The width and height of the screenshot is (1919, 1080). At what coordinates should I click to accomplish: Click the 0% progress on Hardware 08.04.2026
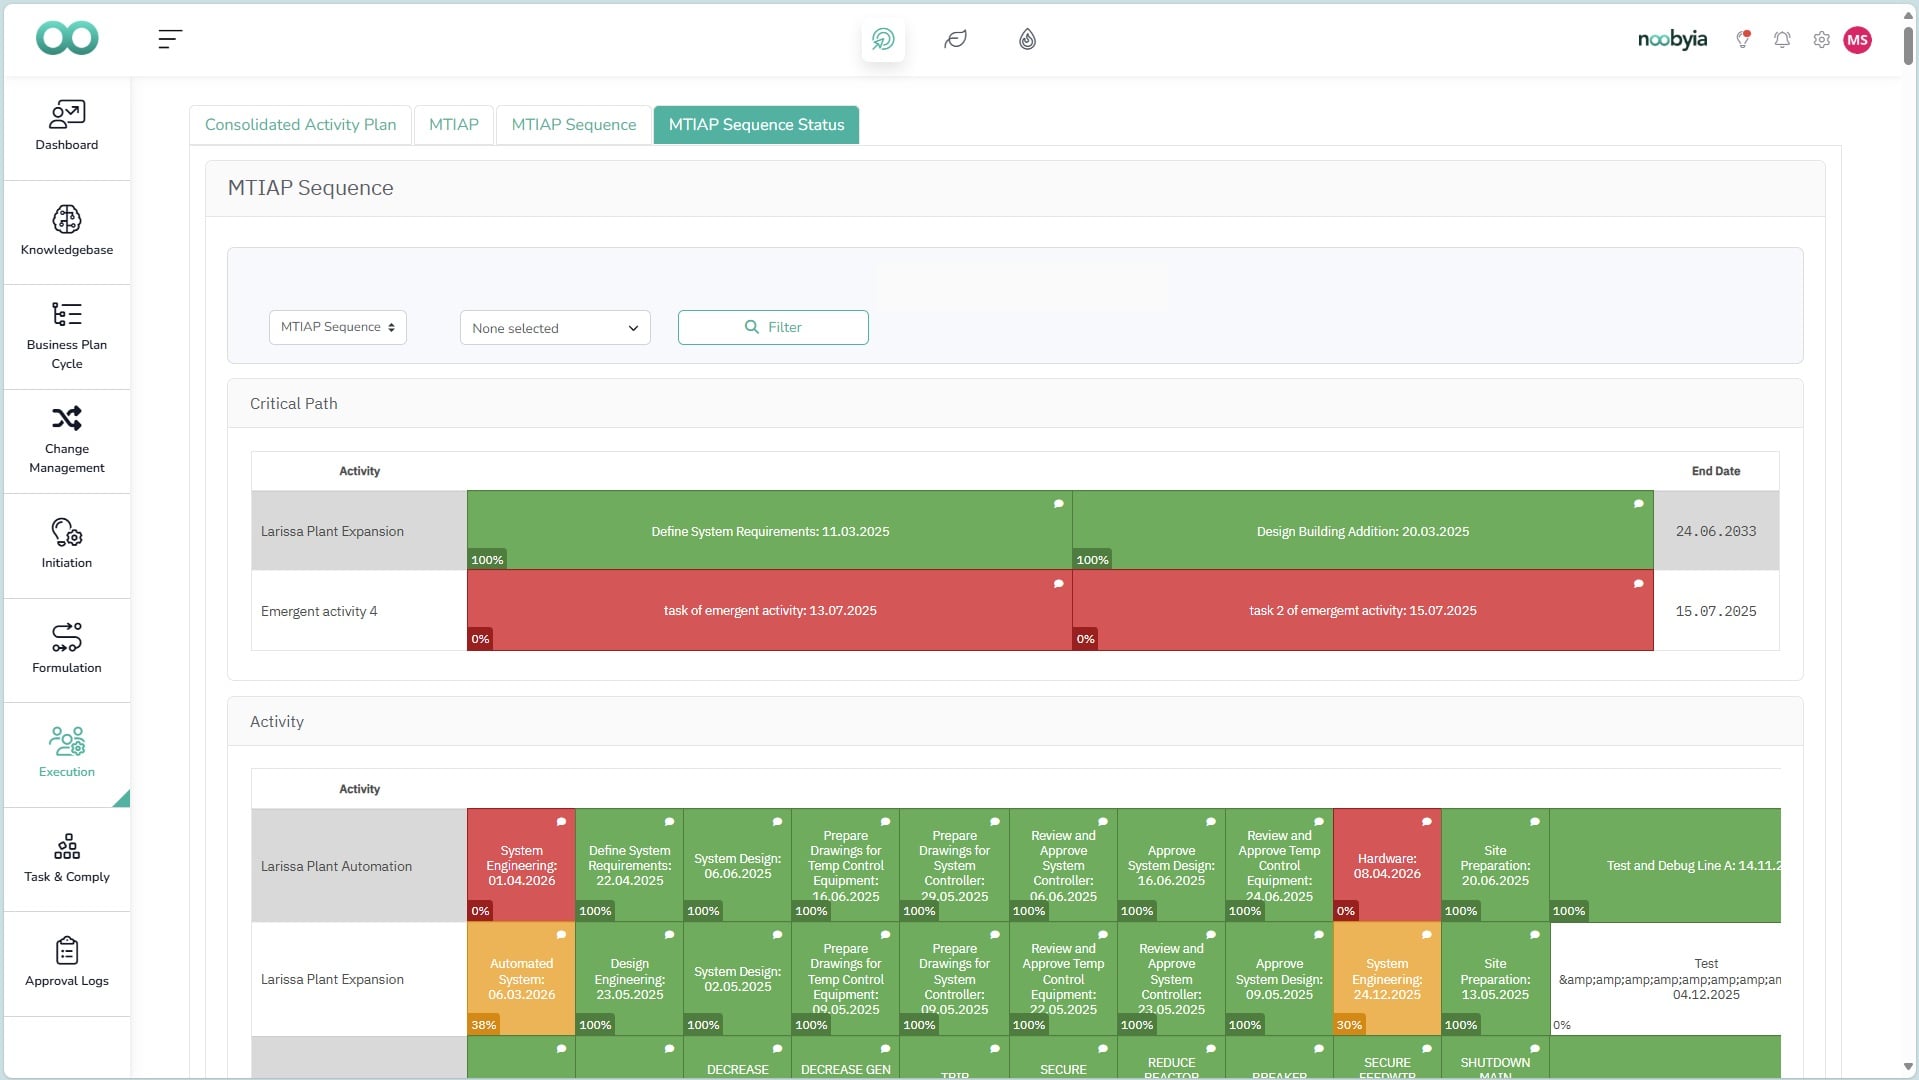pyautogui.click(x=1346, y=911)
